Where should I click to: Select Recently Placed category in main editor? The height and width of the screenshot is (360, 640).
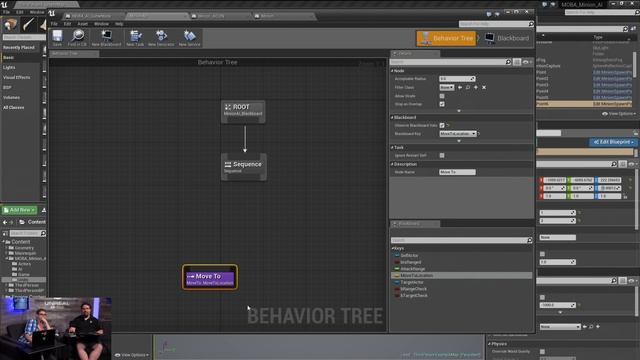coord(19,47)
